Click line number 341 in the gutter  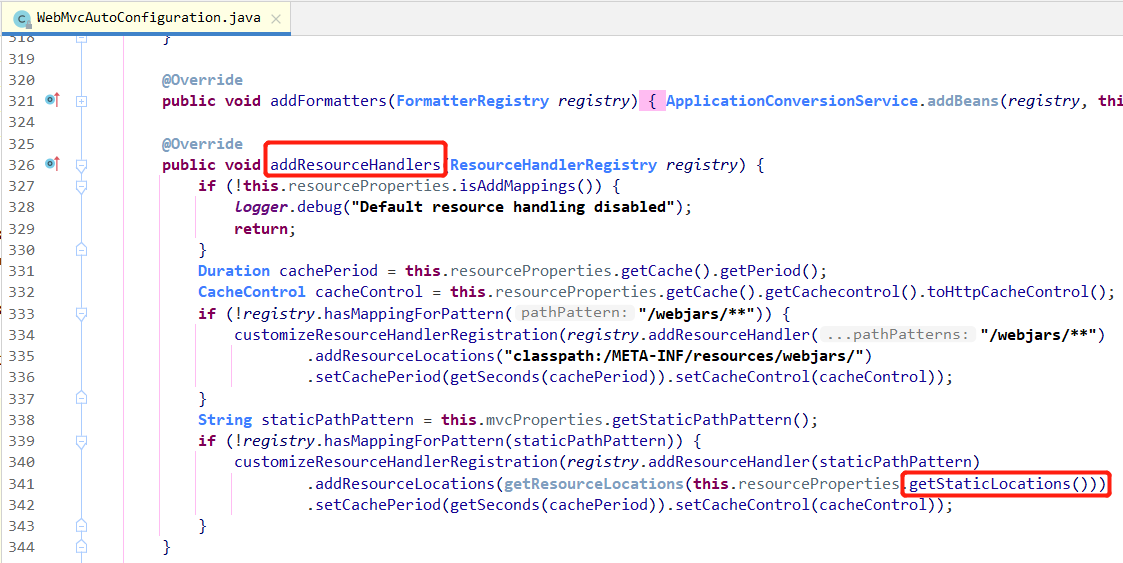click(x=21, y=483)
